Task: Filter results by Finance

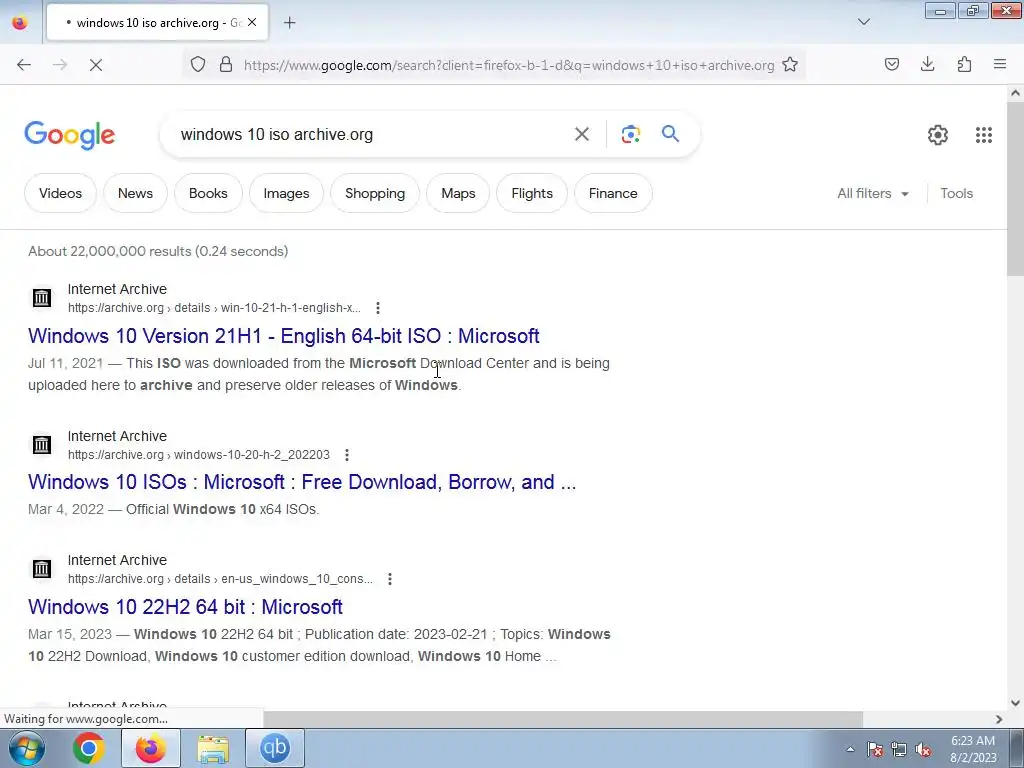Action: [613, 193]
